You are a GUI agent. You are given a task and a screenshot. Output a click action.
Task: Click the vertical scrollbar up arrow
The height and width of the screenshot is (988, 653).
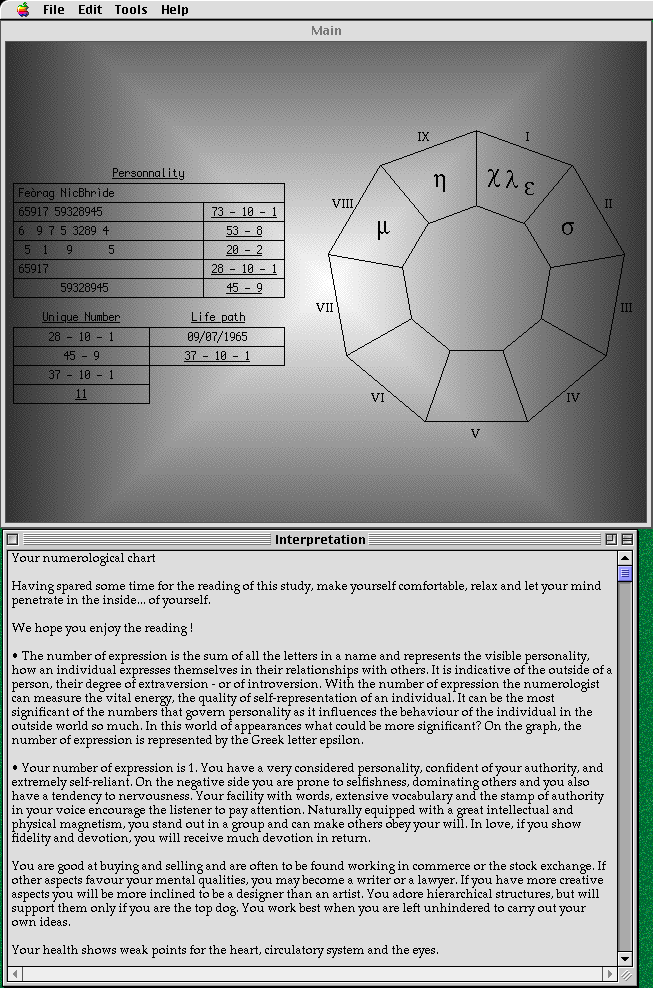coord(625,558)
